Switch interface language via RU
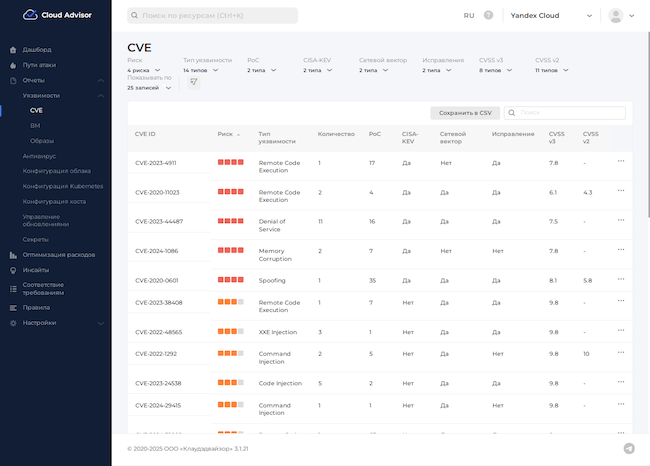This screenshot has width=650, height=466. (x=468, y=16)
